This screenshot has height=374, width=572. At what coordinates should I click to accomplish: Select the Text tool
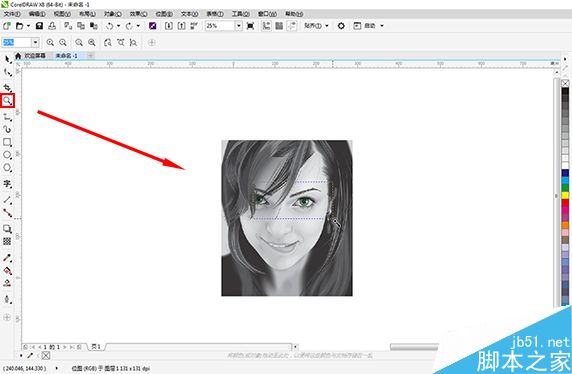7,184
